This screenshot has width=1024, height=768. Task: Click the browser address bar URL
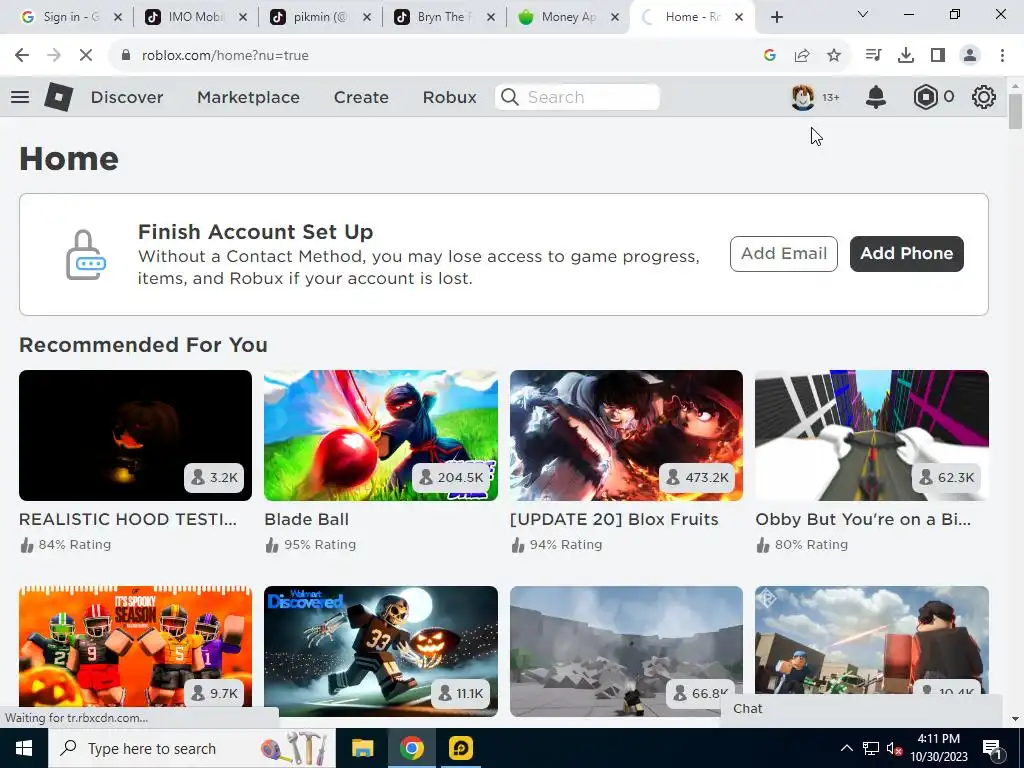coord(225,56)
